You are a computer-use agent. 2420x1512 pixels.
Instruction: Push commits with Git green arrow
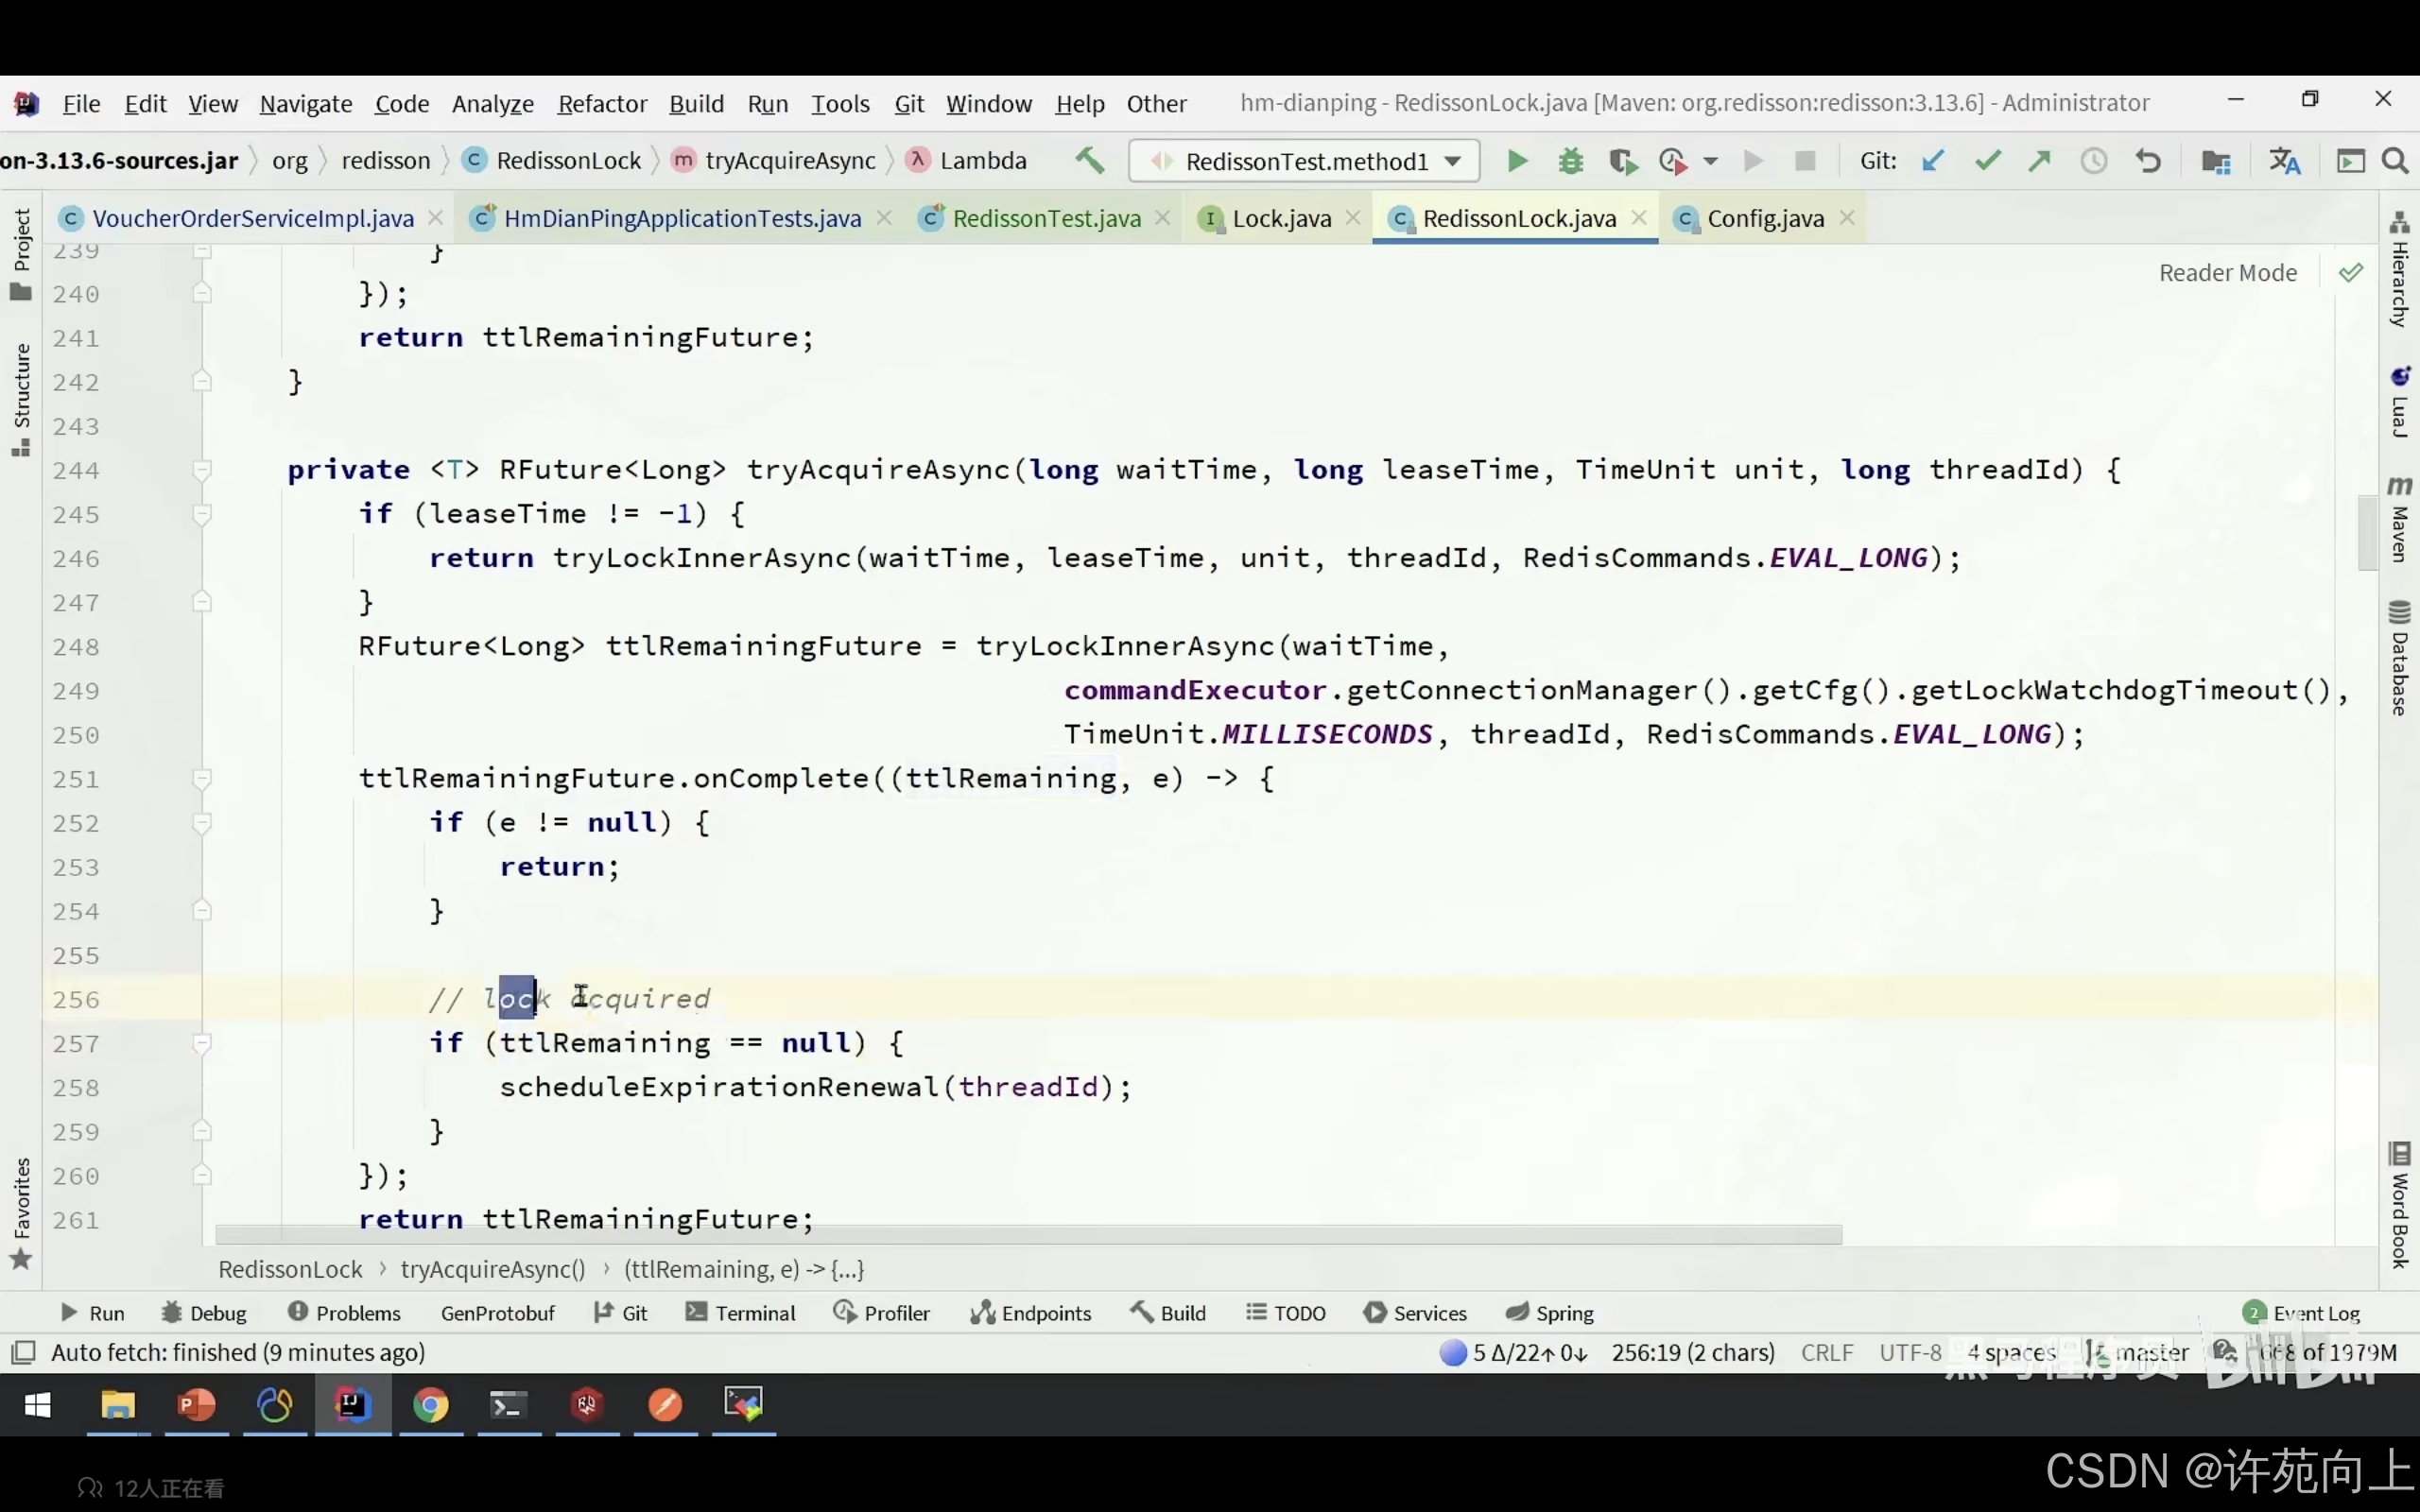(2039, 161)
